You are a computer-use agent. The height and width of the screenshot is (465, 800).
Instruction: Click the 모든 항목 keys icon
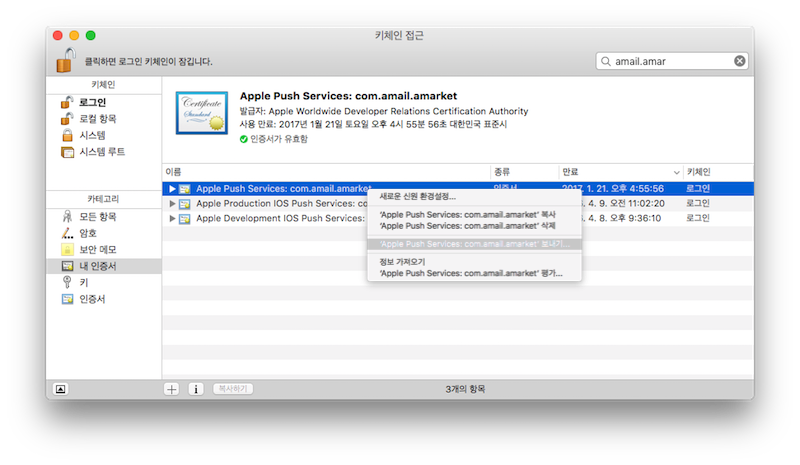tap(67, 217)
